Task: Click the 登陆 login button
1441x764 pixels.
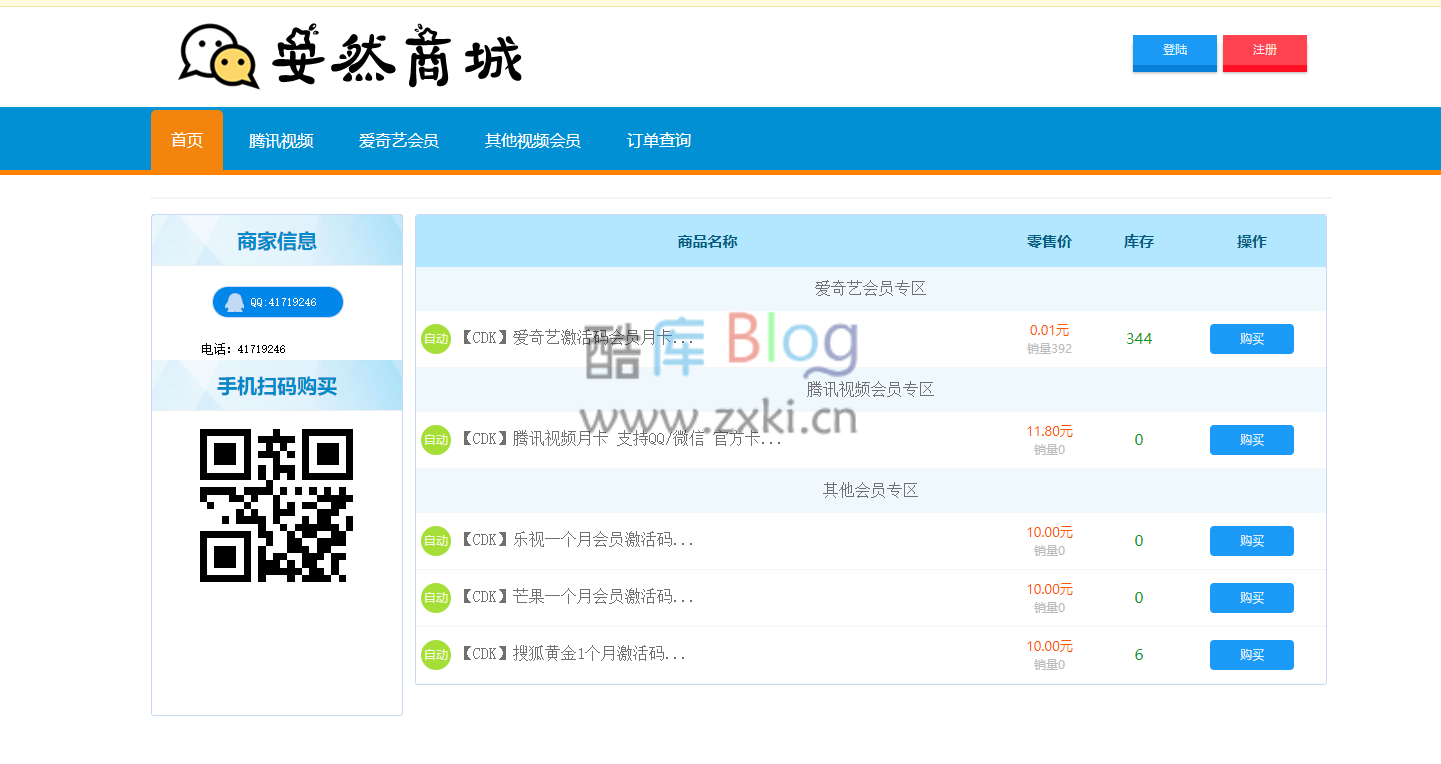Action: (1174, 53)
